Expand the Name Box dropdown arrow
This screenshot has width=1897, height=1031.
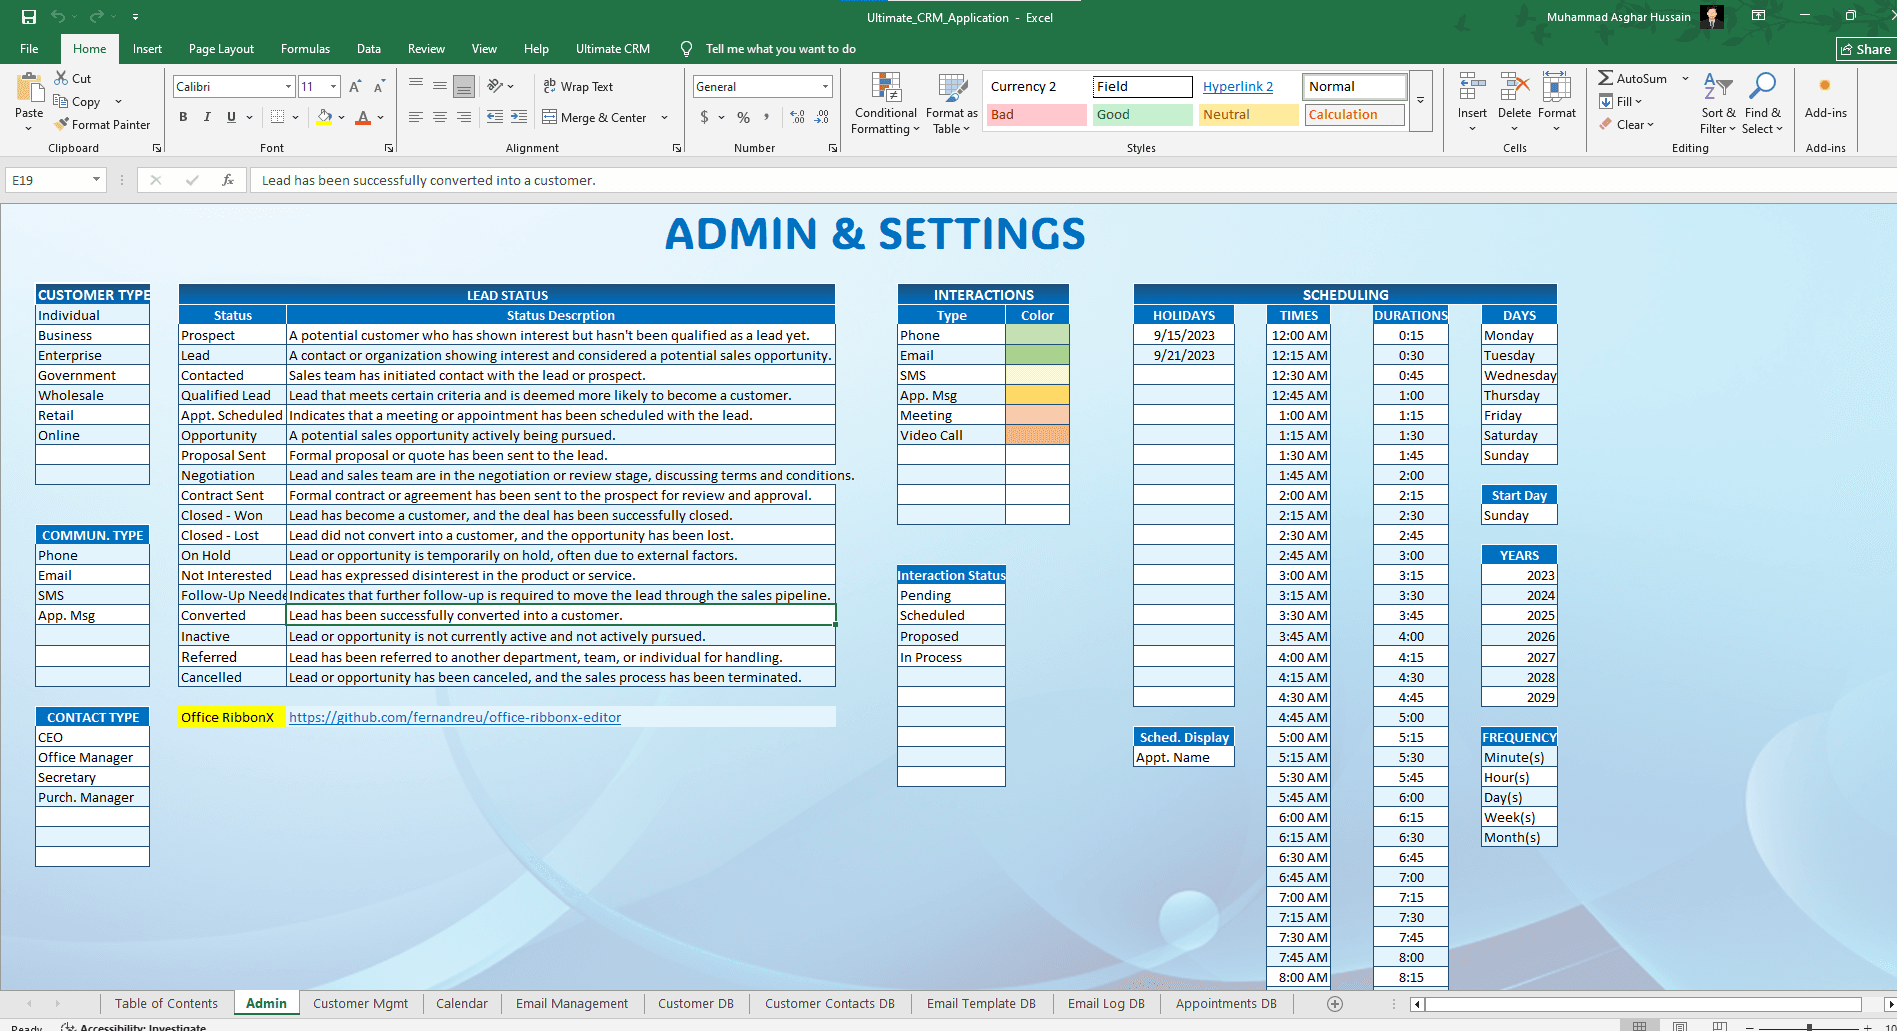(96, 180)
